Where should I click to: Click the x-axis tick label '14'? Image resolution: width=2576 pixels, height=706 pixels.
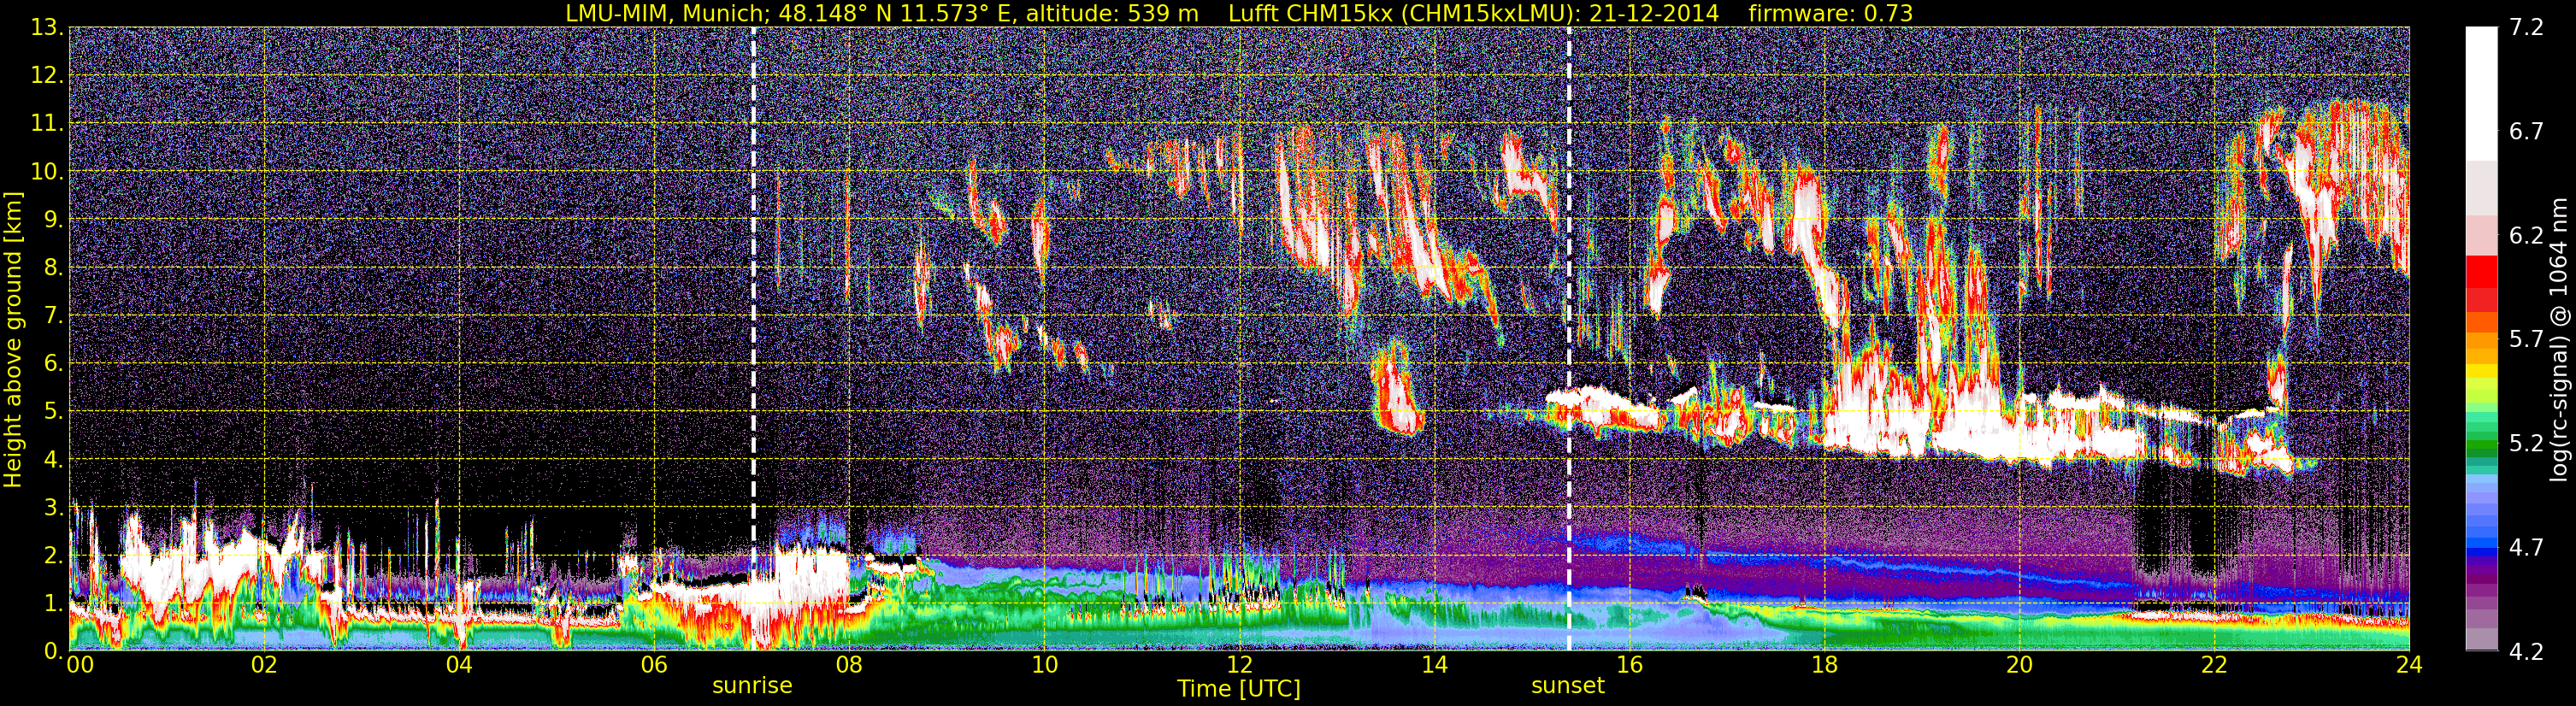(x=1433, y=666)
